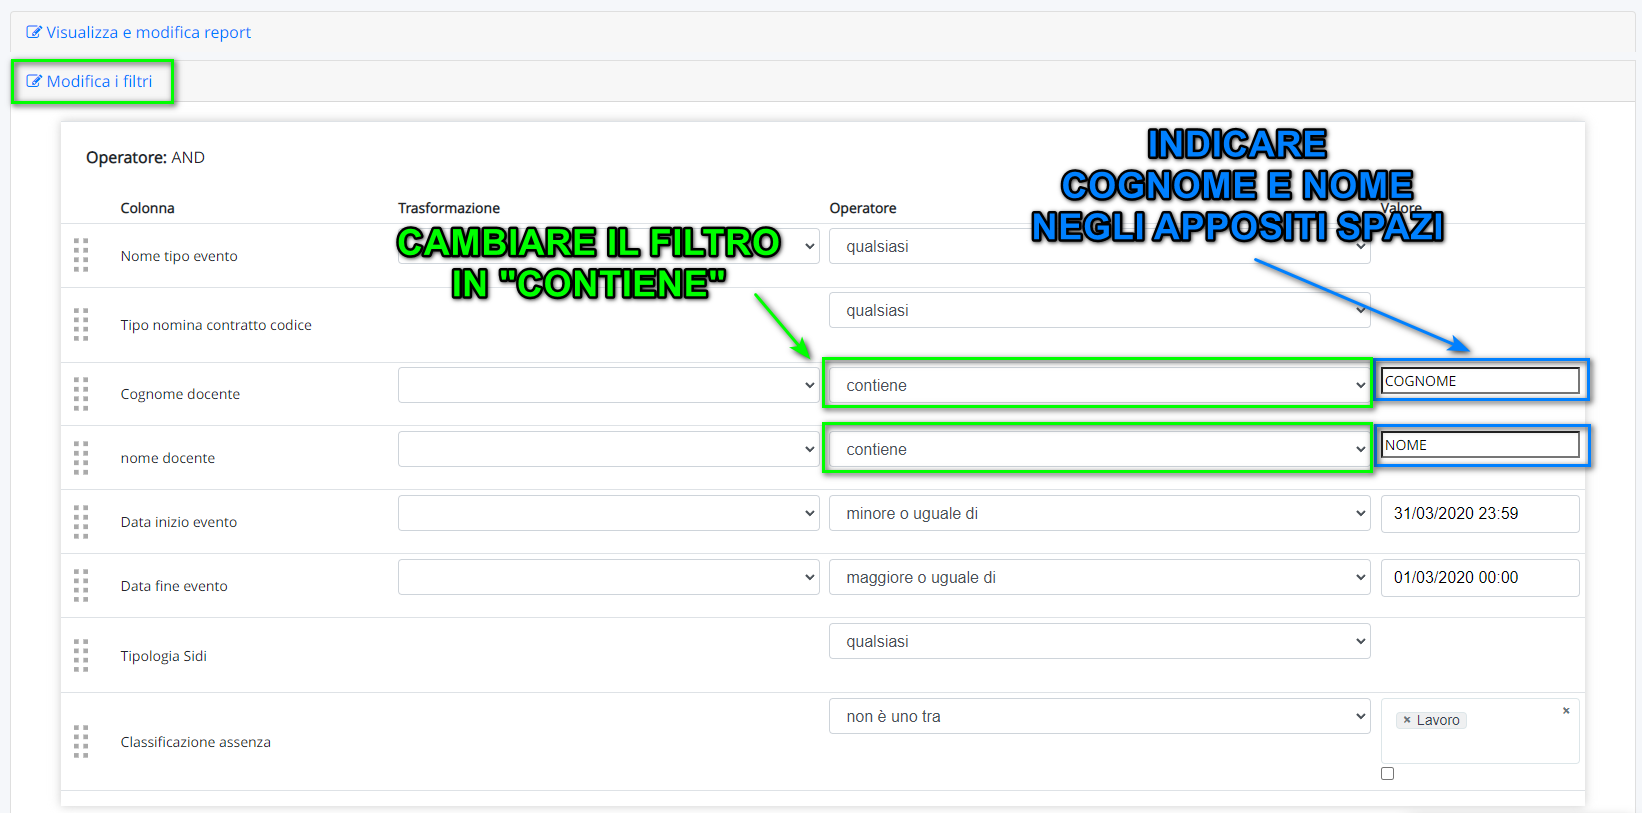Click the Data inizio evento label
1642x813 pixels.
click(x=179, y=522)
